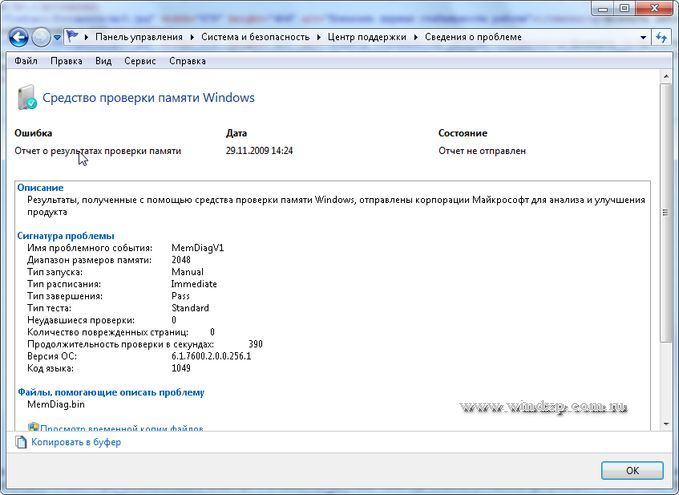Maximize the window
This screenshot has height=495, width=679.
624,9
